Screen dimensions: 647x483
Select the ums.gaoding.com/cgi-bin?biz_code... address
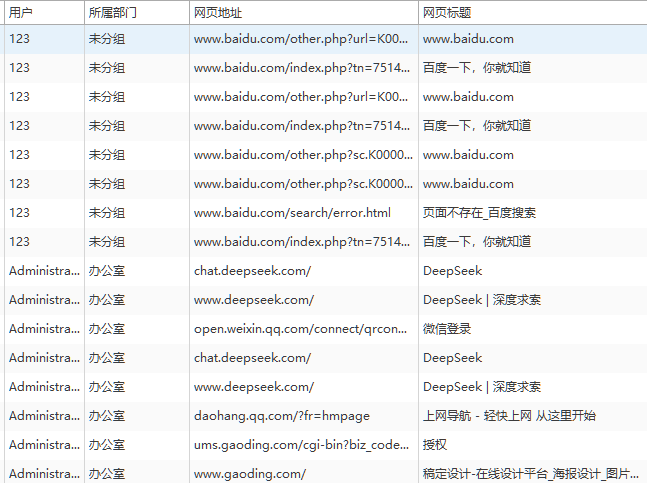(x=301, y=445)
